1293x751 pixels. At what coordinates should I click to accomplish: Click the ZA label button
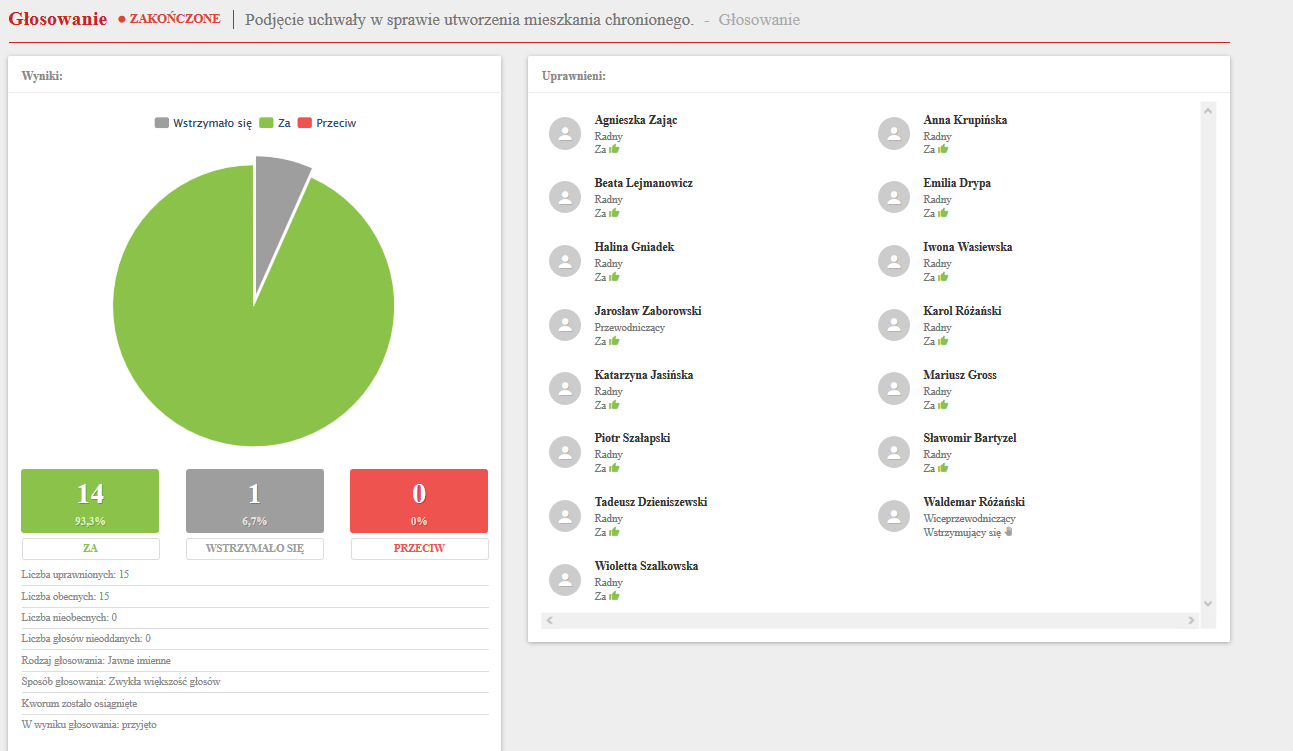point(90,549)
